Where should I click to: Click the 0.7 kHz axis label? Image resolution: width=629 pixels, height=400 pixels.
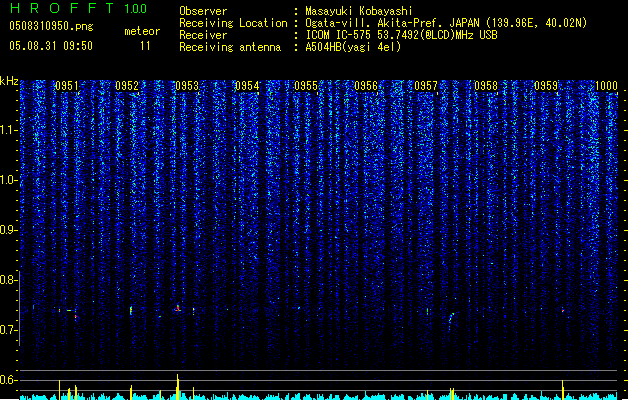(9, 330)
